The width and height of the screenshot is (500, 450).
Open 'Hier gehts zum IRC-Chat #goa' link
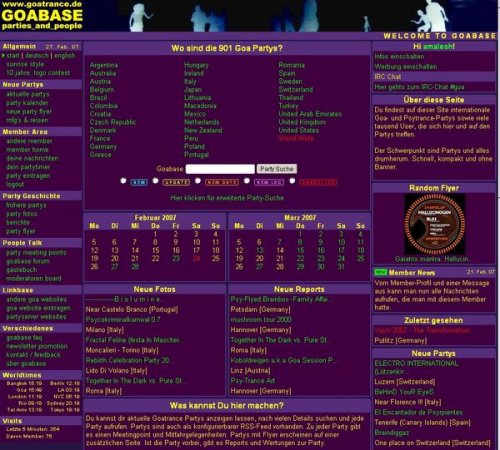419,87
